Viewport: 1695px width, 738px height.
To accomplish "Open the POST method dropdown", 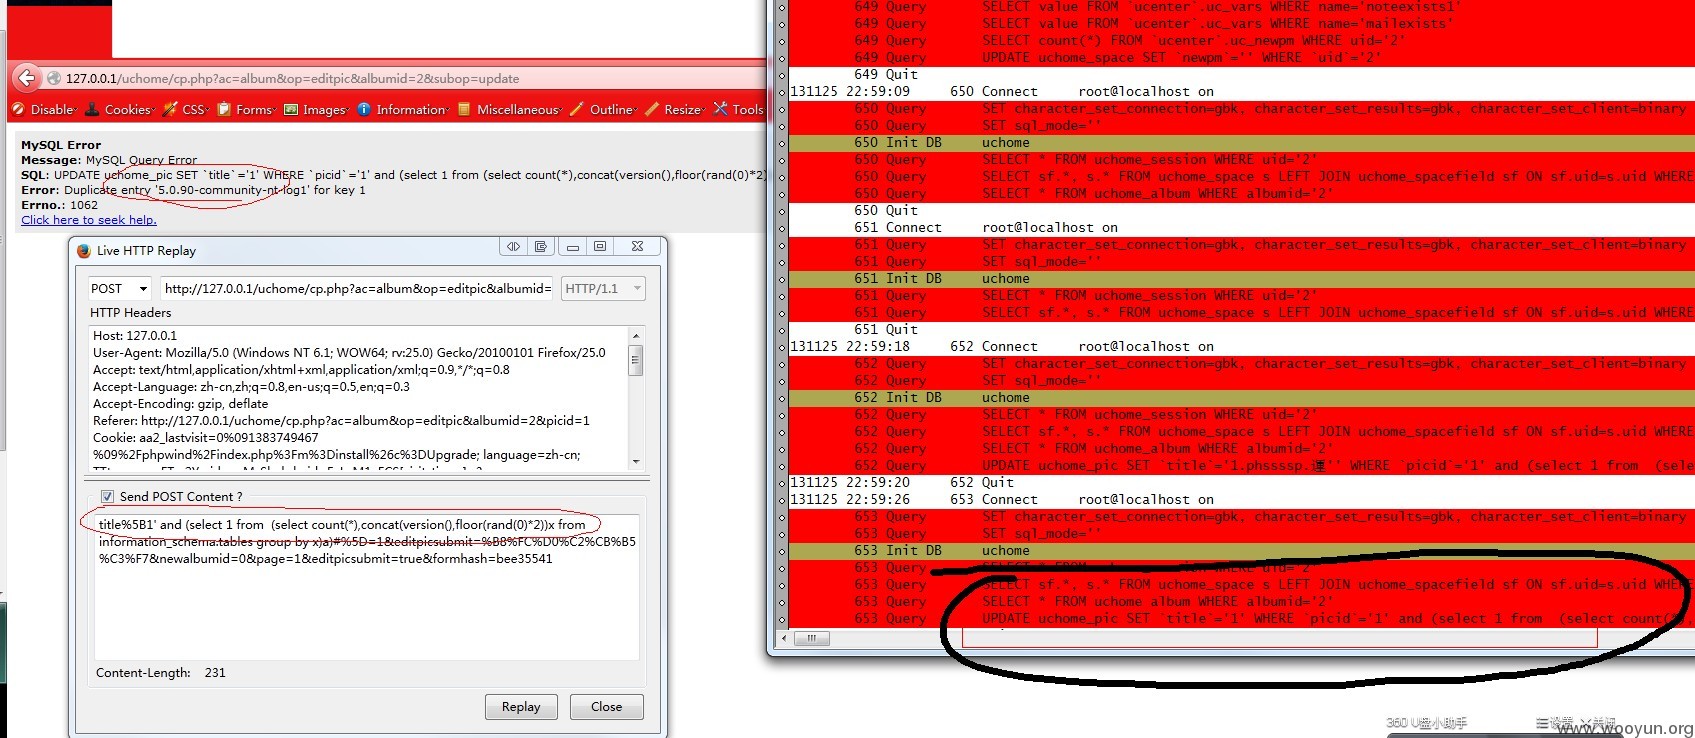I will pos(120,289).
